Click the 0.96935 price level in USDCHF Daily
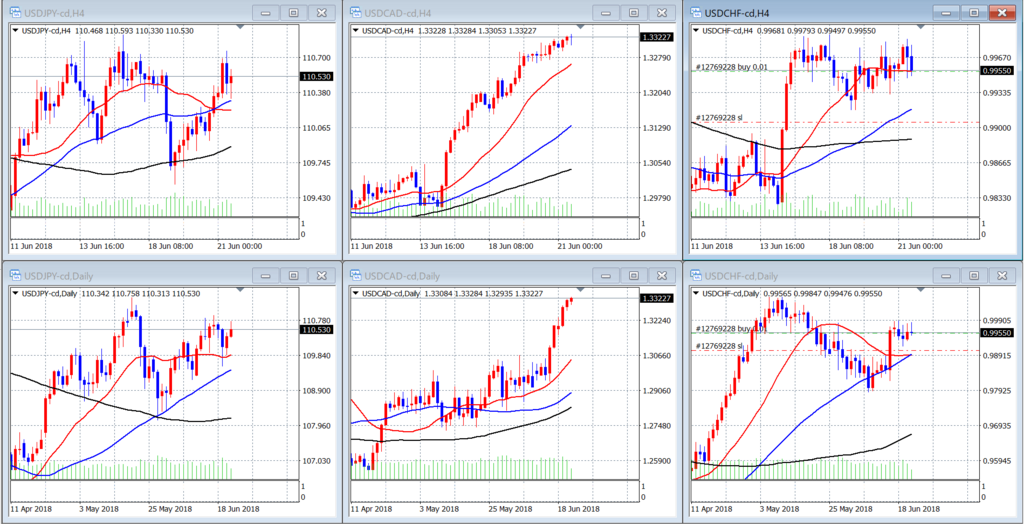Image resolution: width=1024 pixels, height=524 pixels. coord(996,427)
